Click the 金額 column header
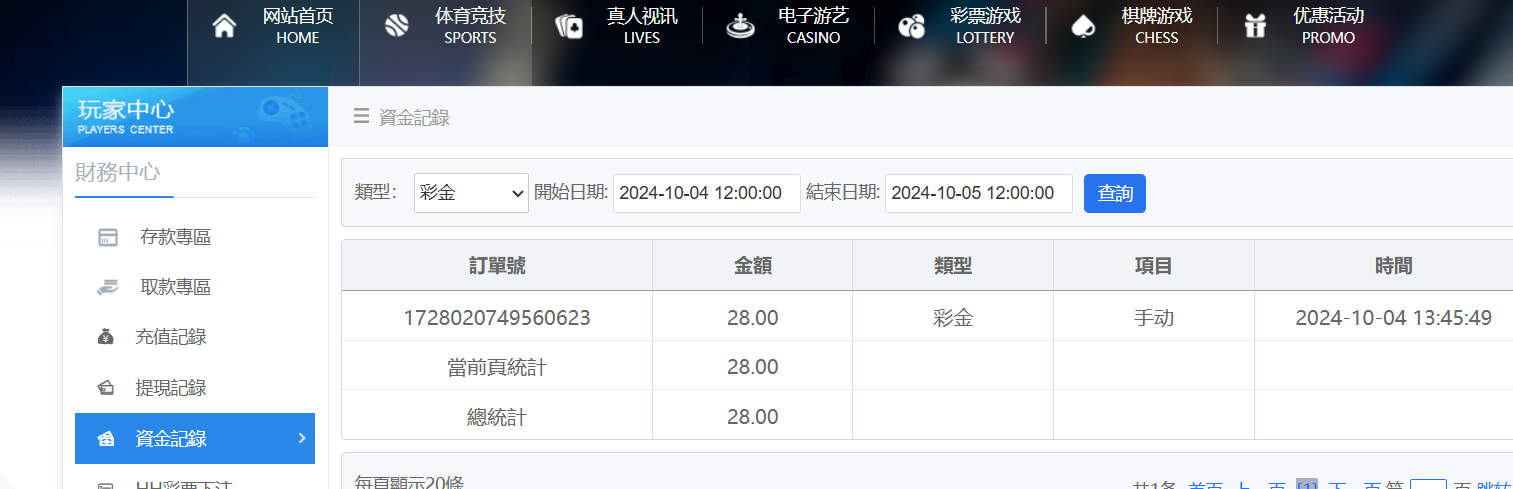Image resolution: width=1513 pixels, height=489 pixels. (x=753, y=265)
